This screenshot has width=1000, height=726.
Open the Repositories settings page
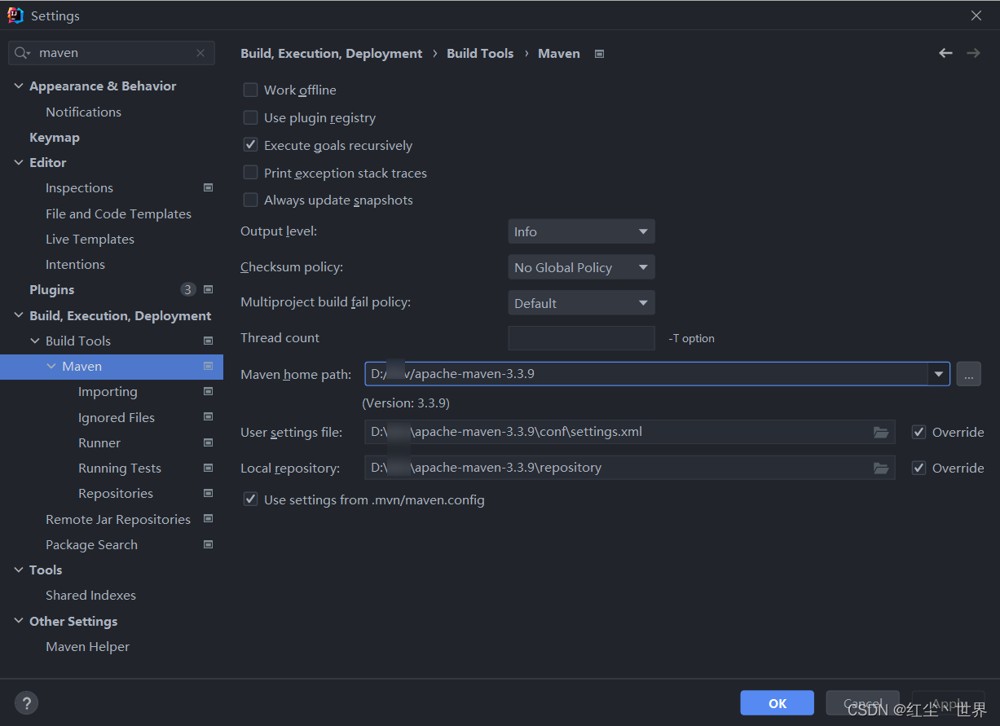coord(116,494)
